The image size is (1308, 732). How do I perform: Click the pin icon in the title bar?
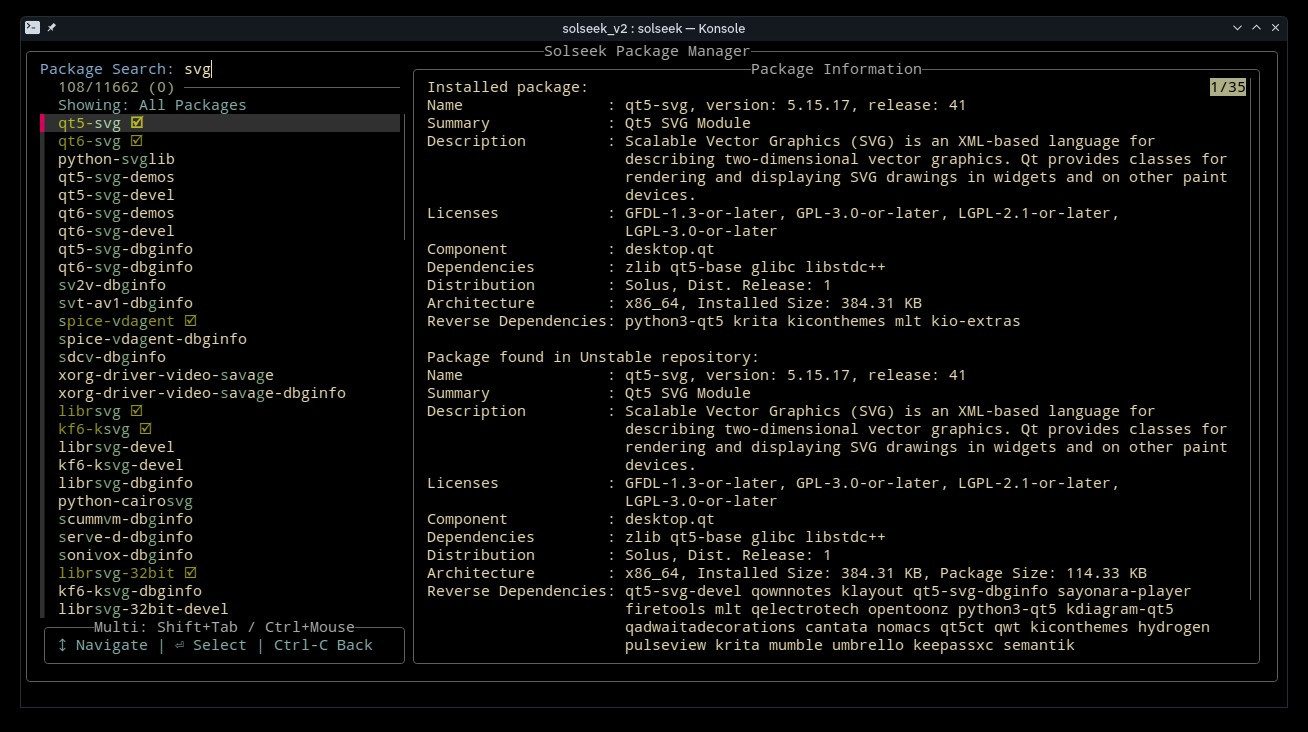[52, 28]
